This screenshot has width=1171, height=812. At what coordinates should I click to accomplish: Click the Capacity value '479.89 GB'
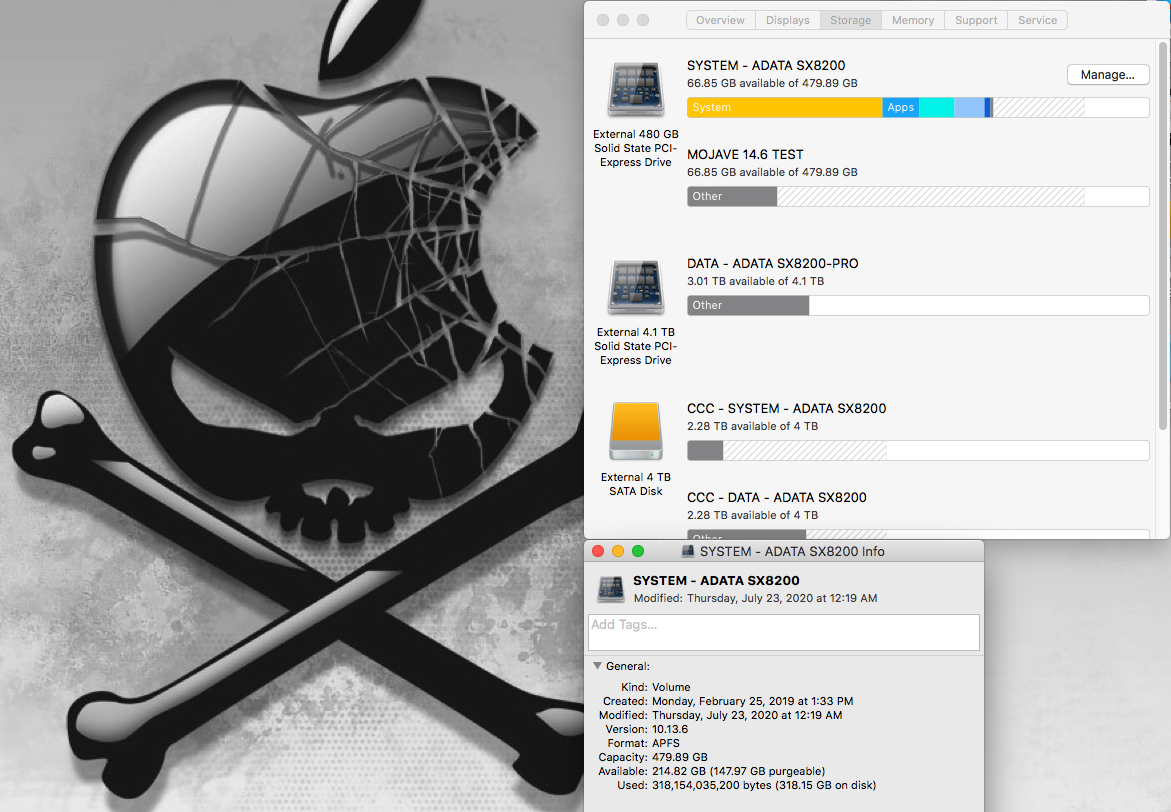(680, 757)
